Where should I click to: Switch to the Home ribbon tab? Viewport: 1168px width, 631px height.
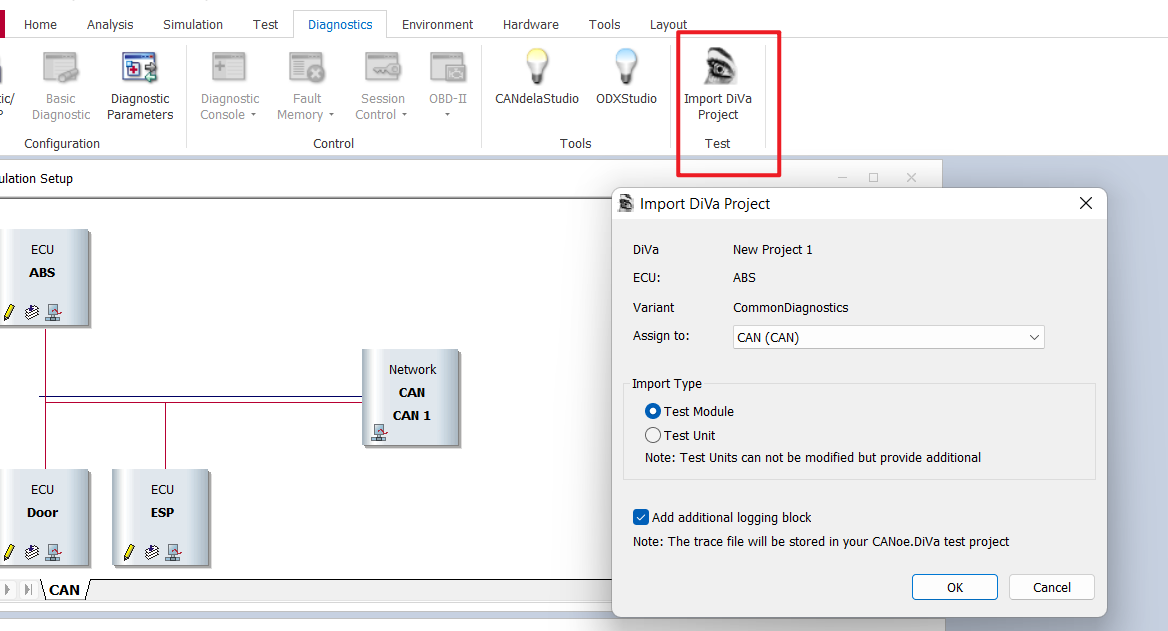[x=40, y=25]
